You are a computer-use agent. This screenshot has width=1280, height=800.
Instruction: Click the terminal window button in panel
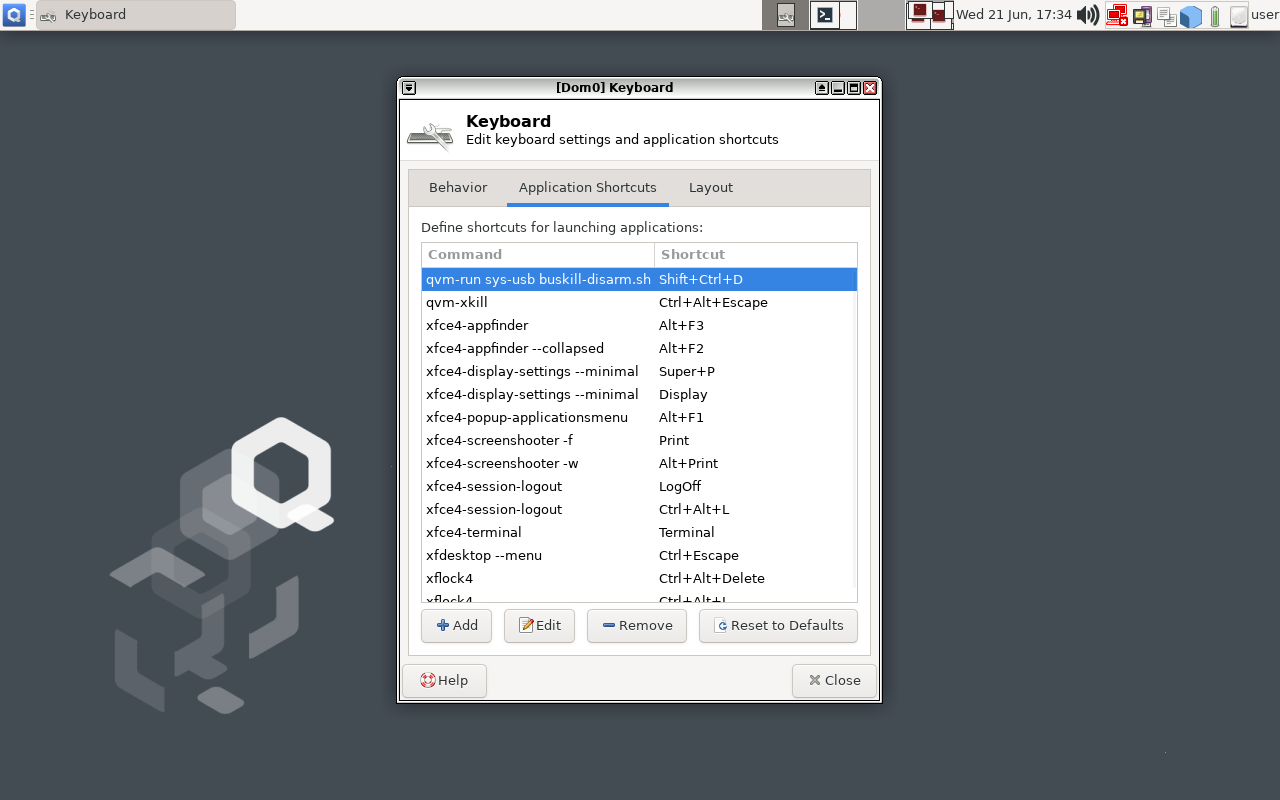click(825, 15)
